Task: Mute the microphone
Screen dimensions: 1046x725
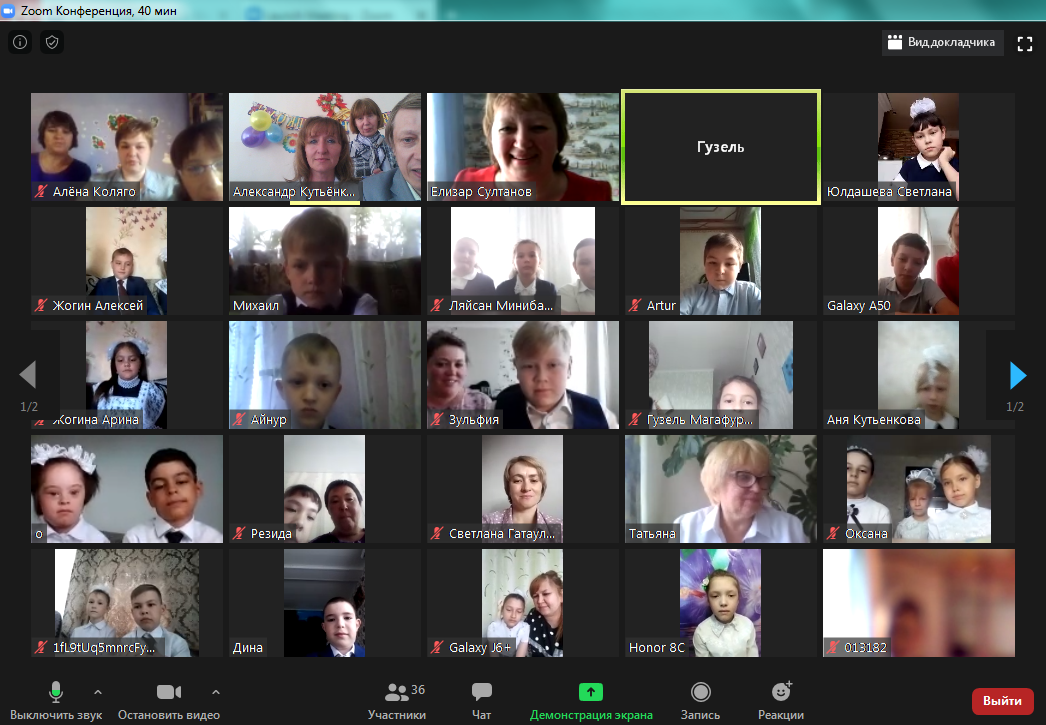Action: coord(56,701)
